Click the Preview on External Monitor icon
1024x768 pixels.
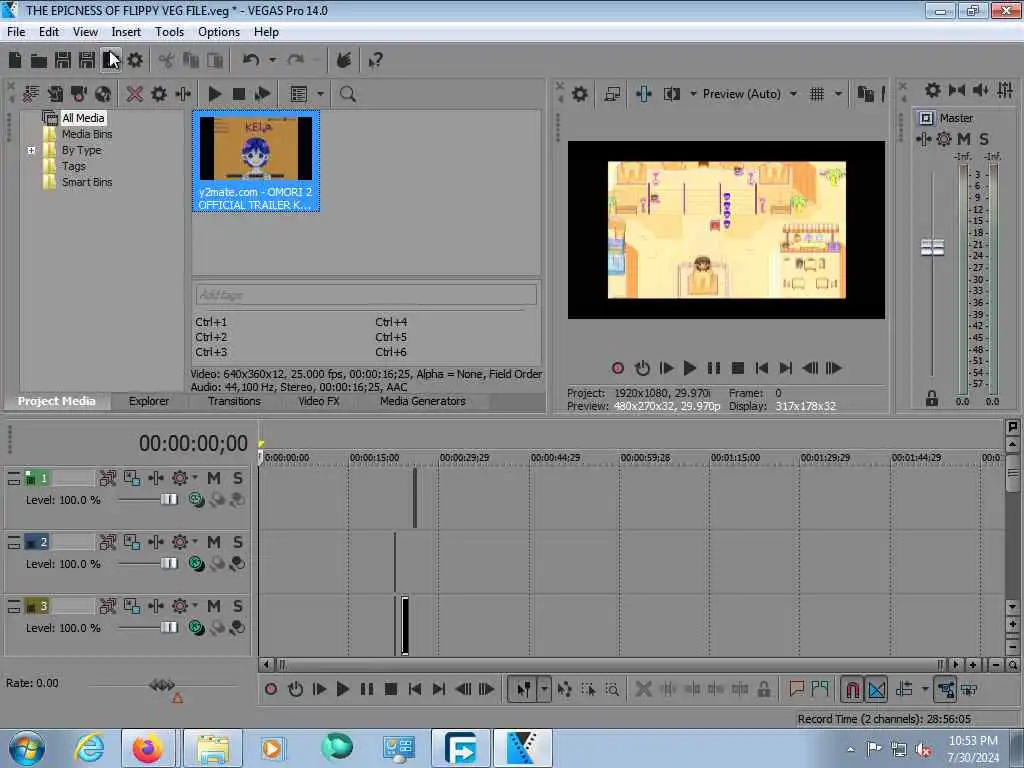[x=612, y=94]
